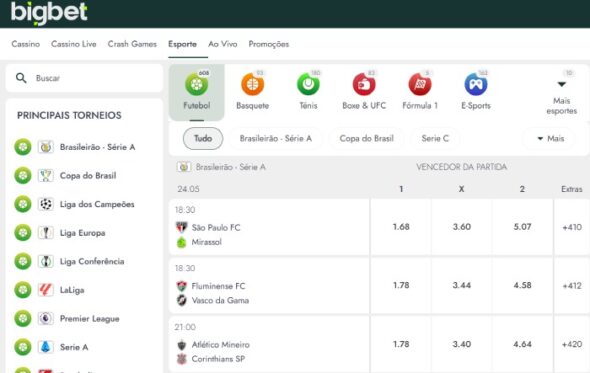The image size is (590, 373).
Task: Open +420 extra markets
Action: click(x=572, y=344)
